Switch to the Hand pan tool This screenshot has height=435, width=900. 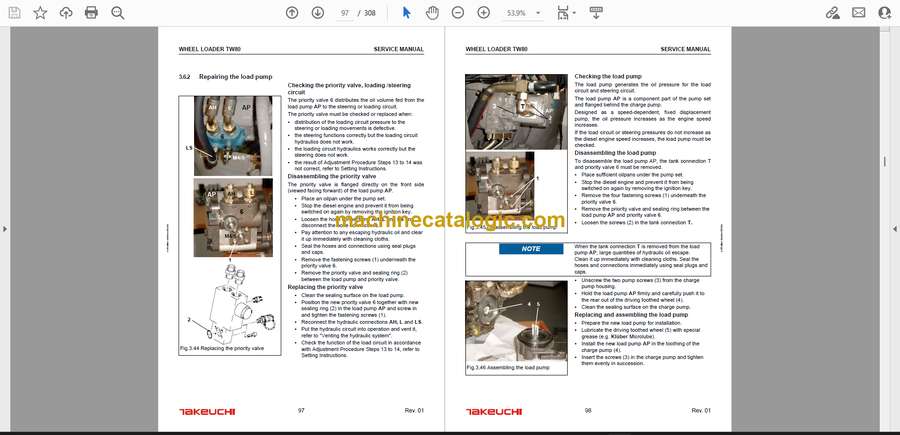[432, 13]
